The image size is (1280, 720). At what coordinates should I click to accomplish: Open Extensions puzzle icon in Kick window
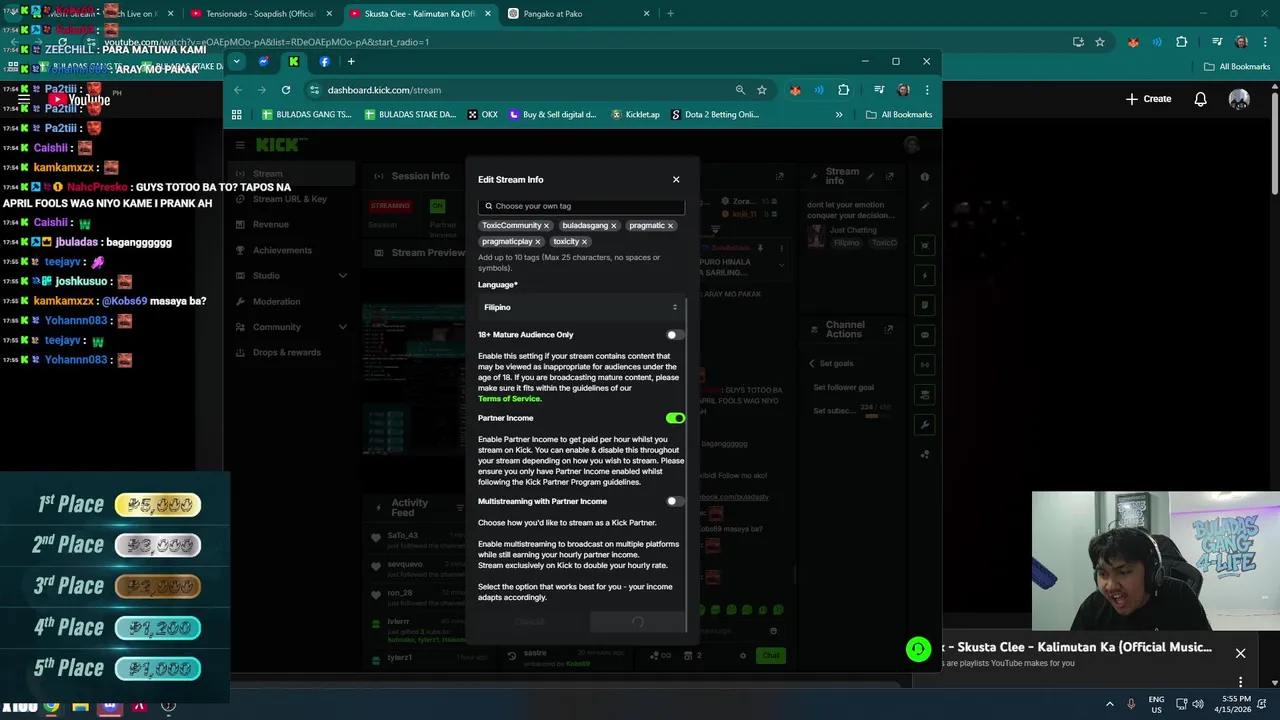click(843, 90)
